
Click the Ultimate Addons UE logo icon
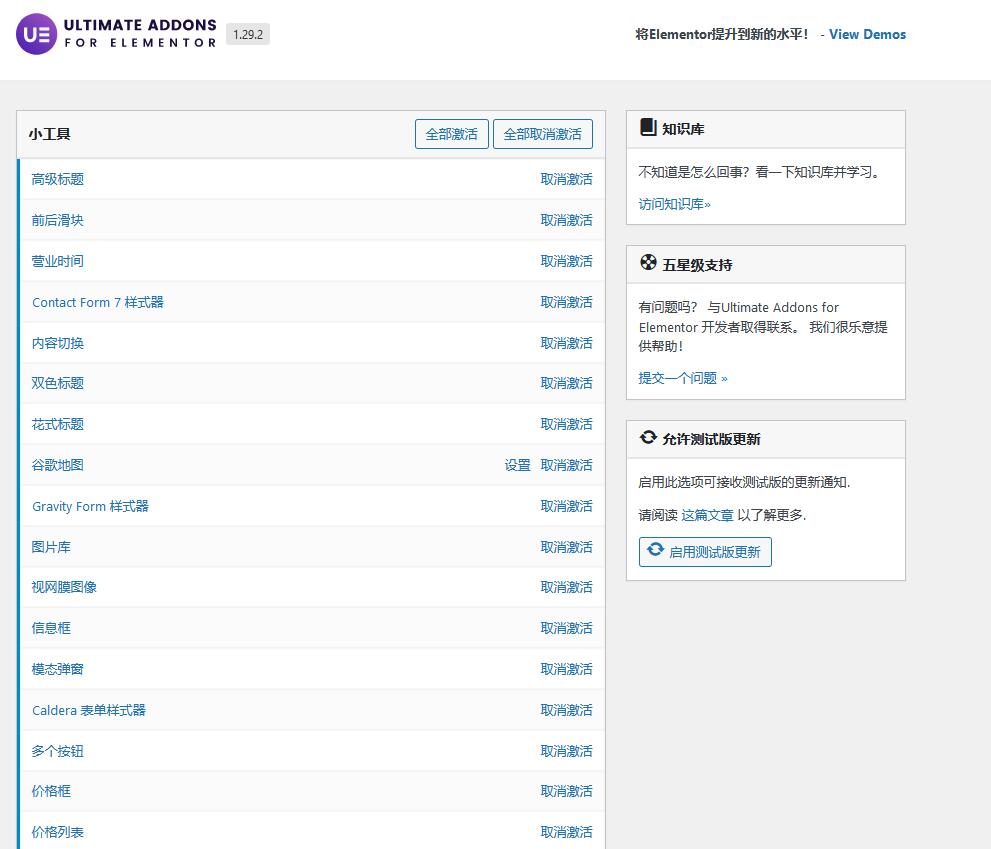coord(36,34)
